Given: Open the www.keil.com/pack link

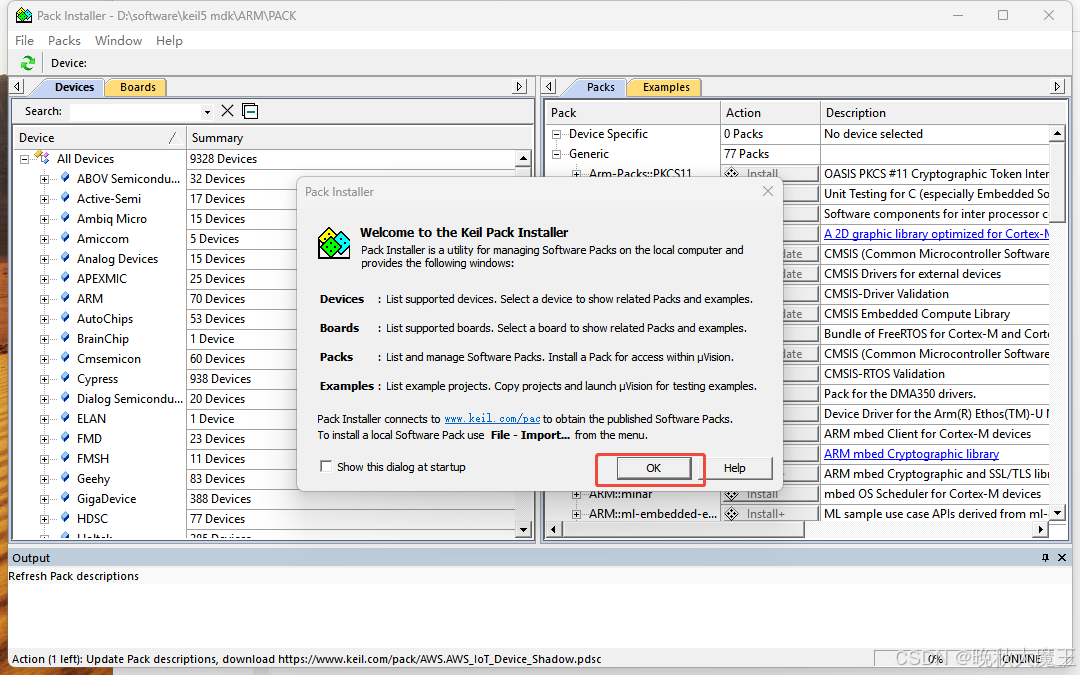Looking at the screenshot, I should click(x=492, y=419).
